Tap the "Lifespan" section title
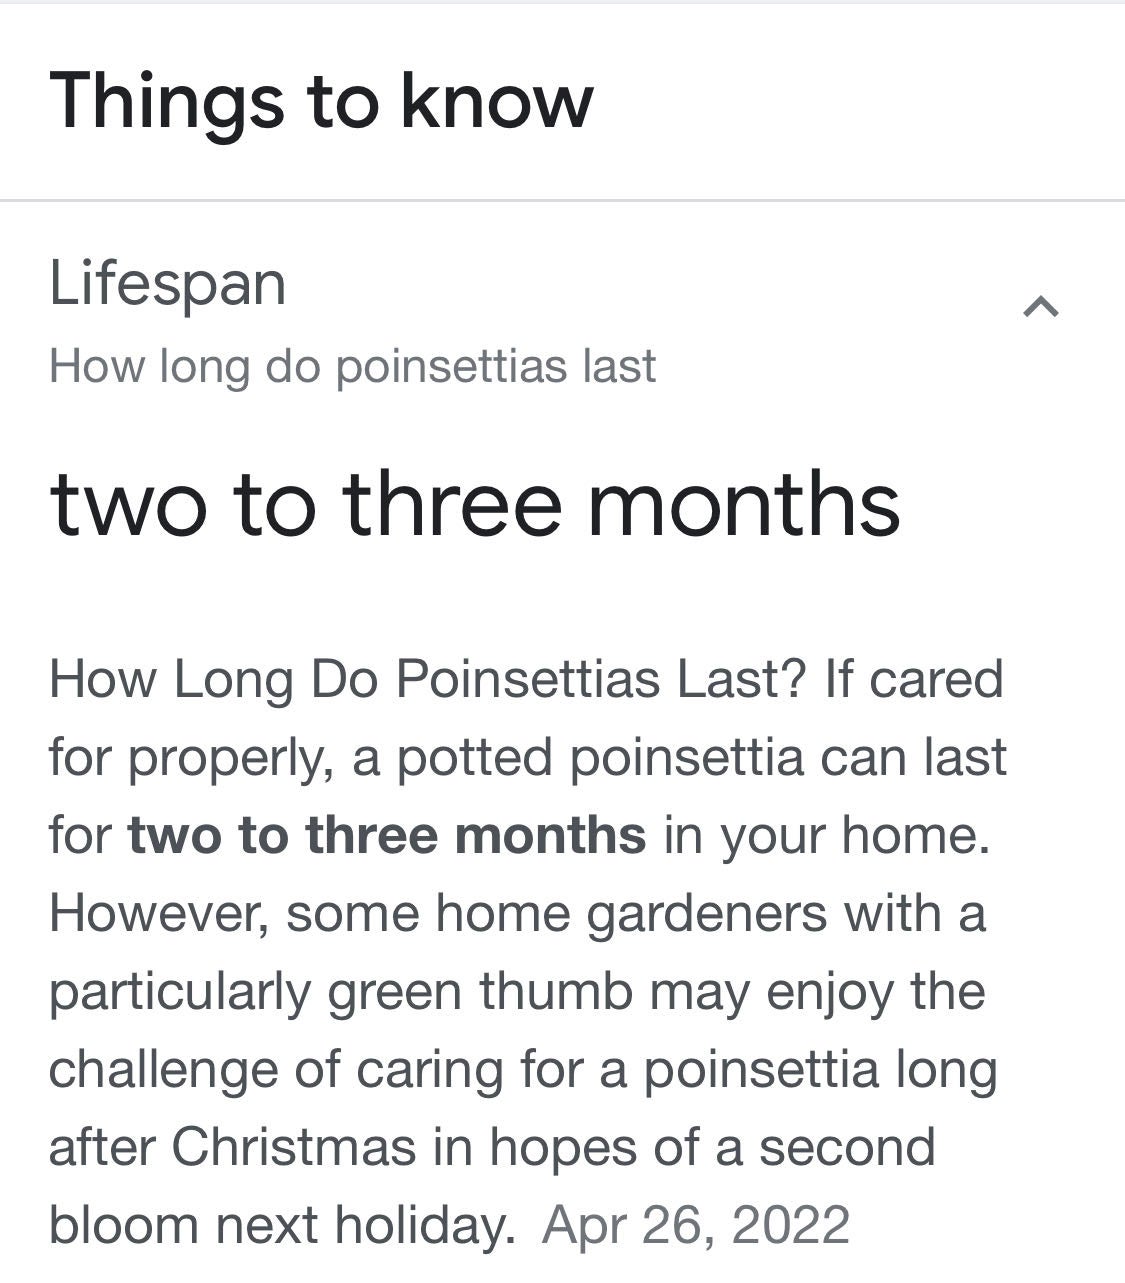 (x=167, y=283)
